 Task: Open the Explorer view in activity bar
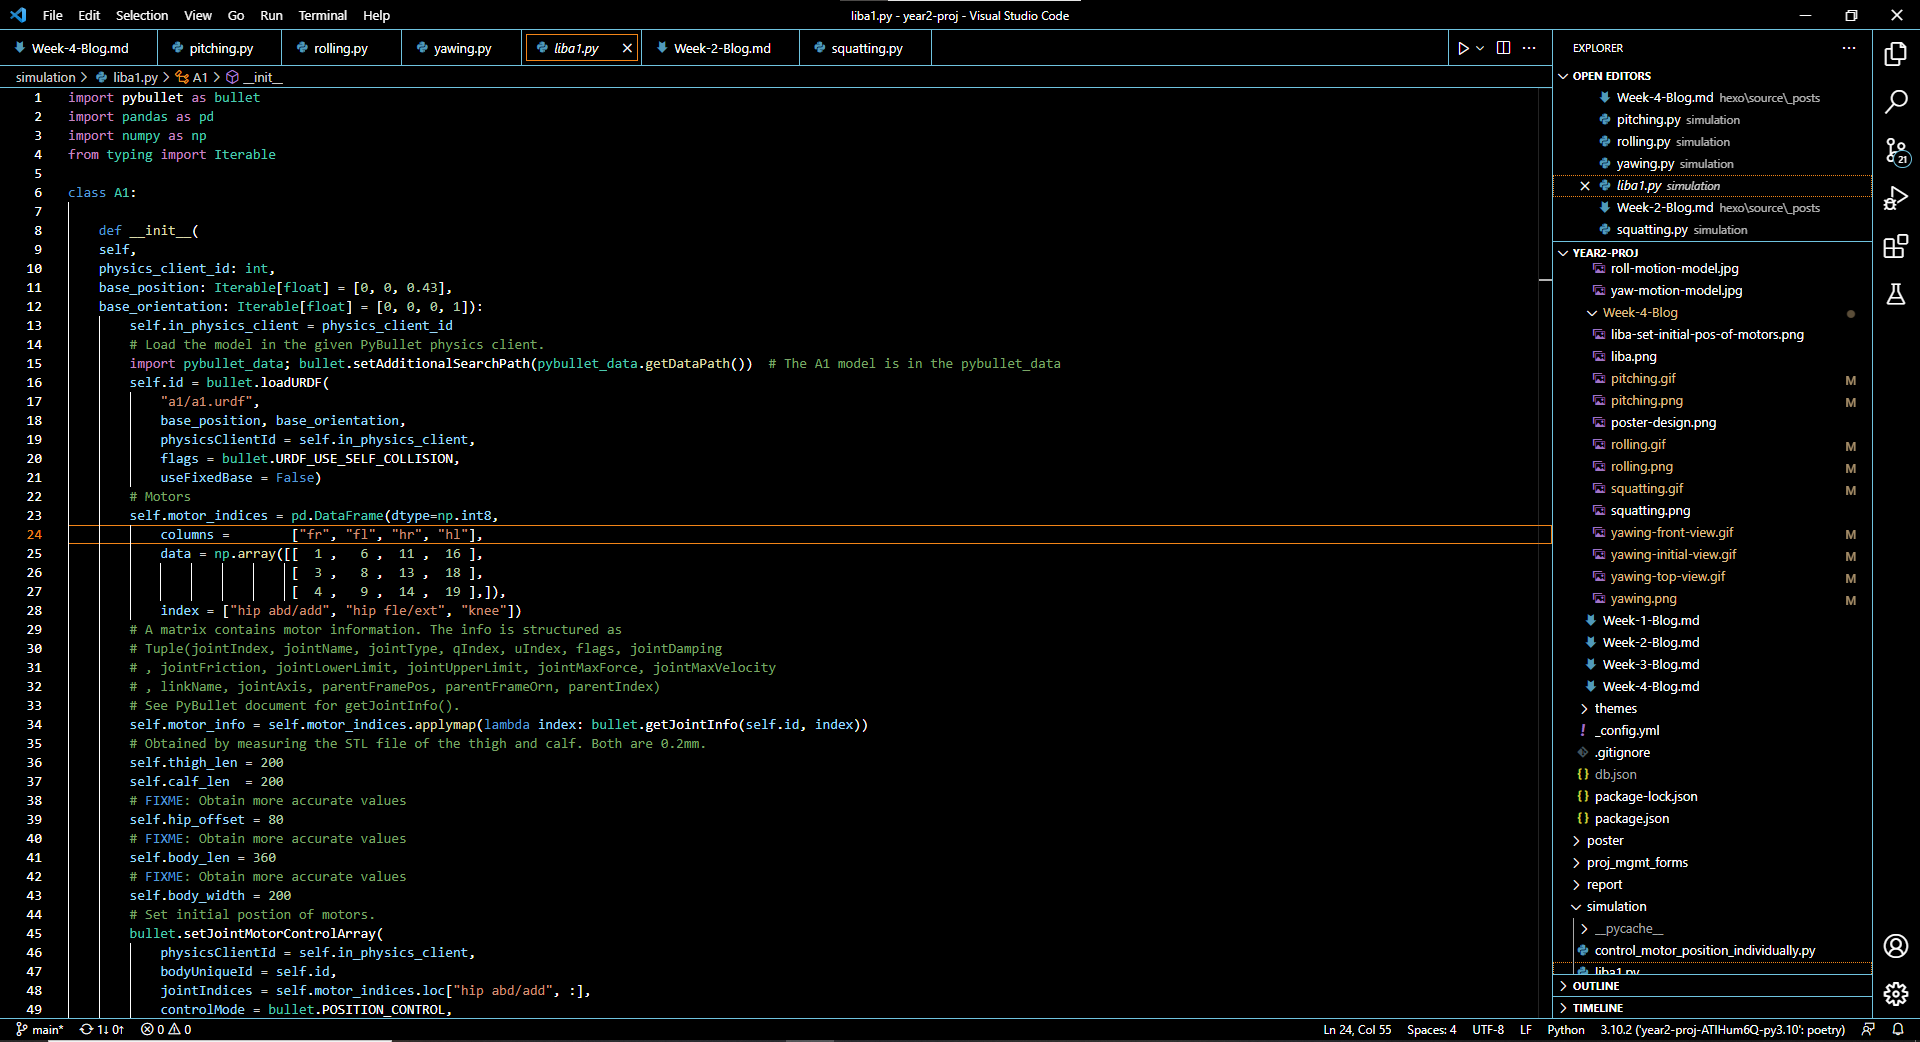(x=1895, y=54)
